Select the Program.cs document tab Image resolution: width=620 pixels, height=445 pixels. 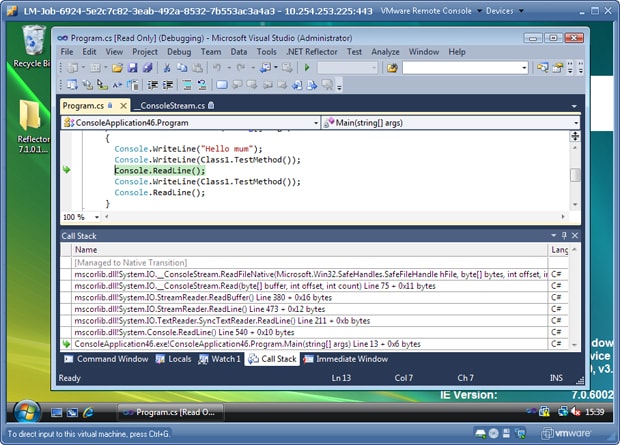(x=83, y=106)
